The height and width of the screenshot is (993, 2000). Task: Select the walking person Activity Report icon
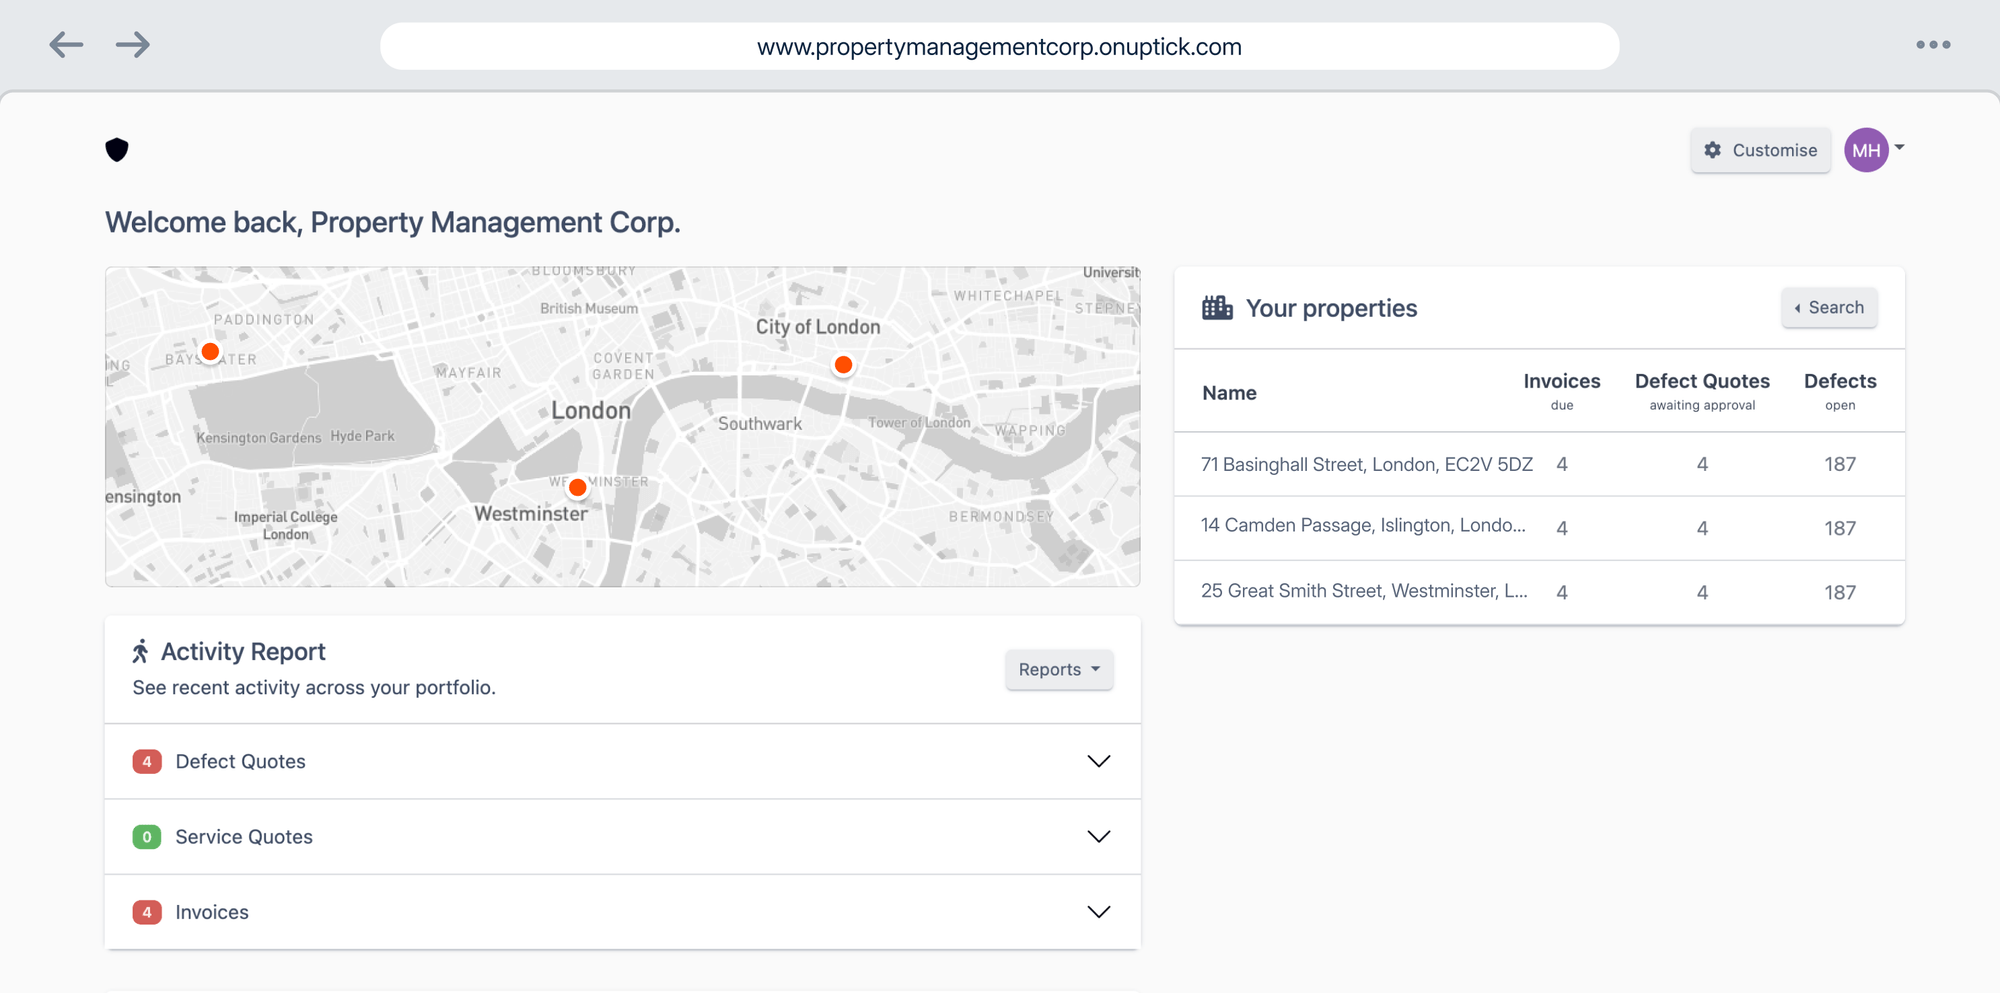pos(141,651)
